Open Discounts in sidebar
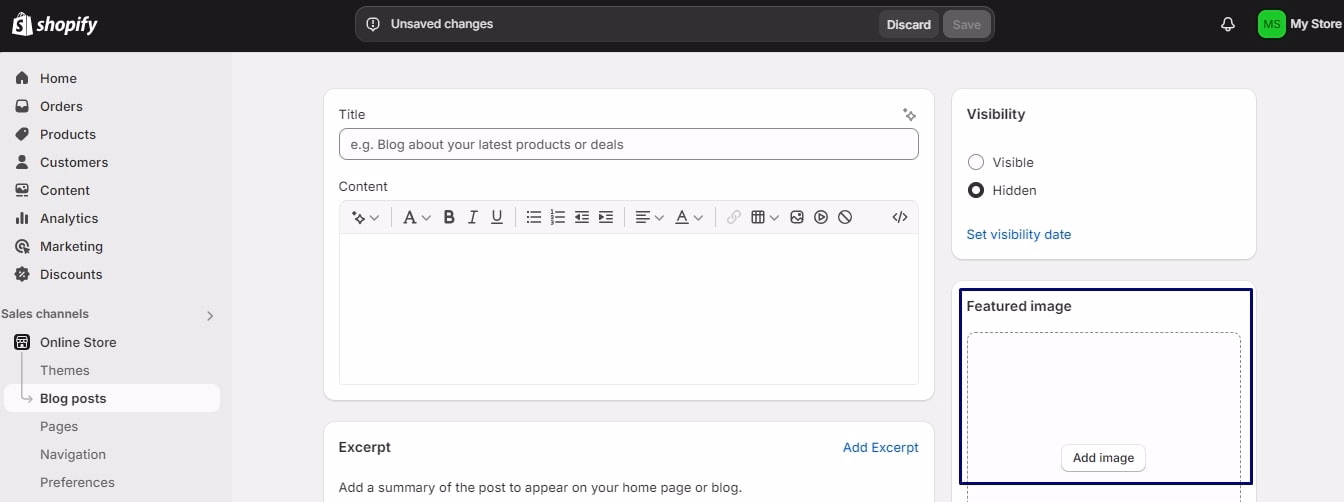The width and height of the screenshot is (1344, 502). 71,274
